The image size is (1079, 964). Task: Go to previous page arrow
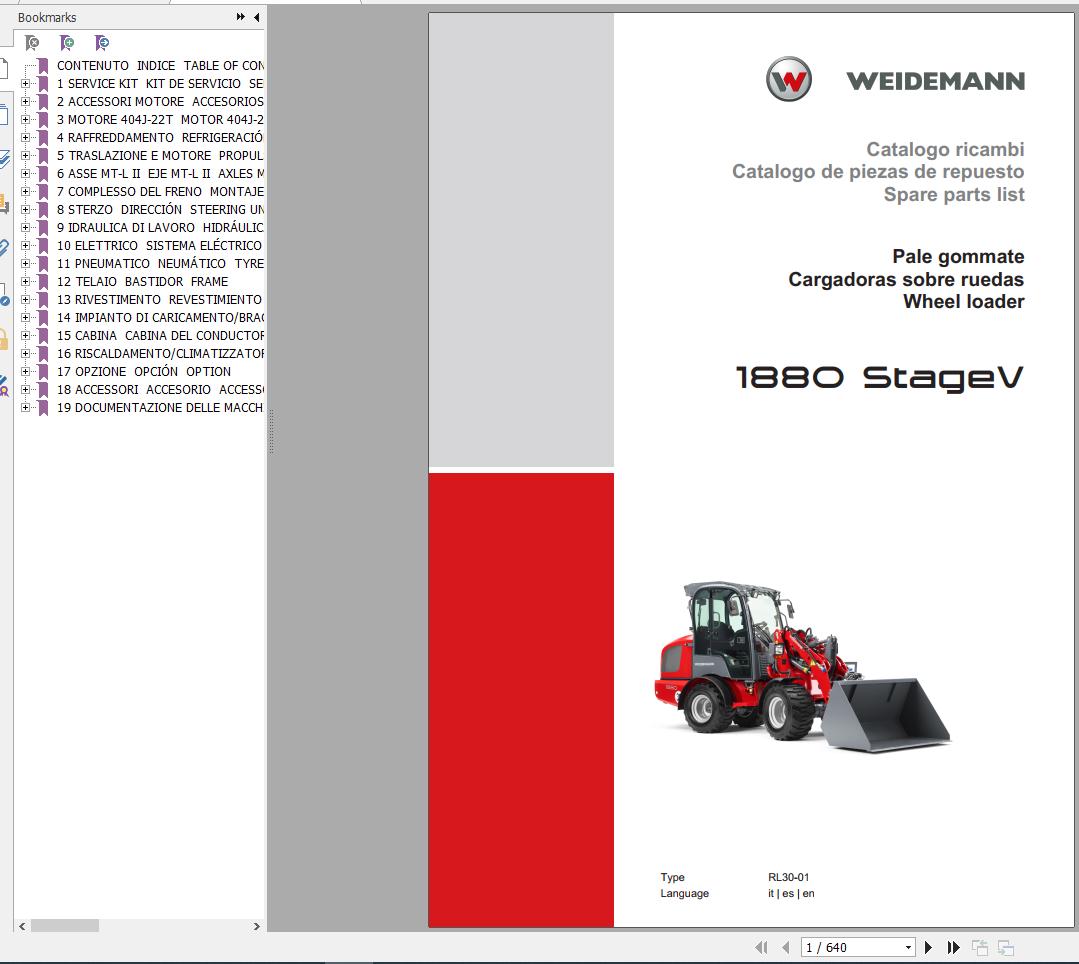786,947
